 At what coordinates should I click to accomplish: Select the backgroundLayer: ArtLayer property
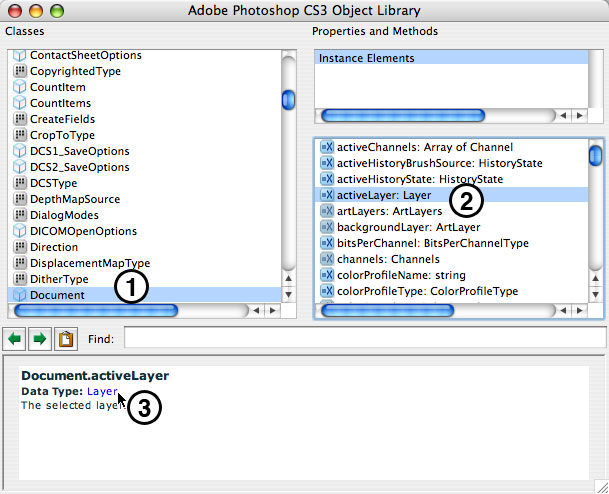[409, 227]
